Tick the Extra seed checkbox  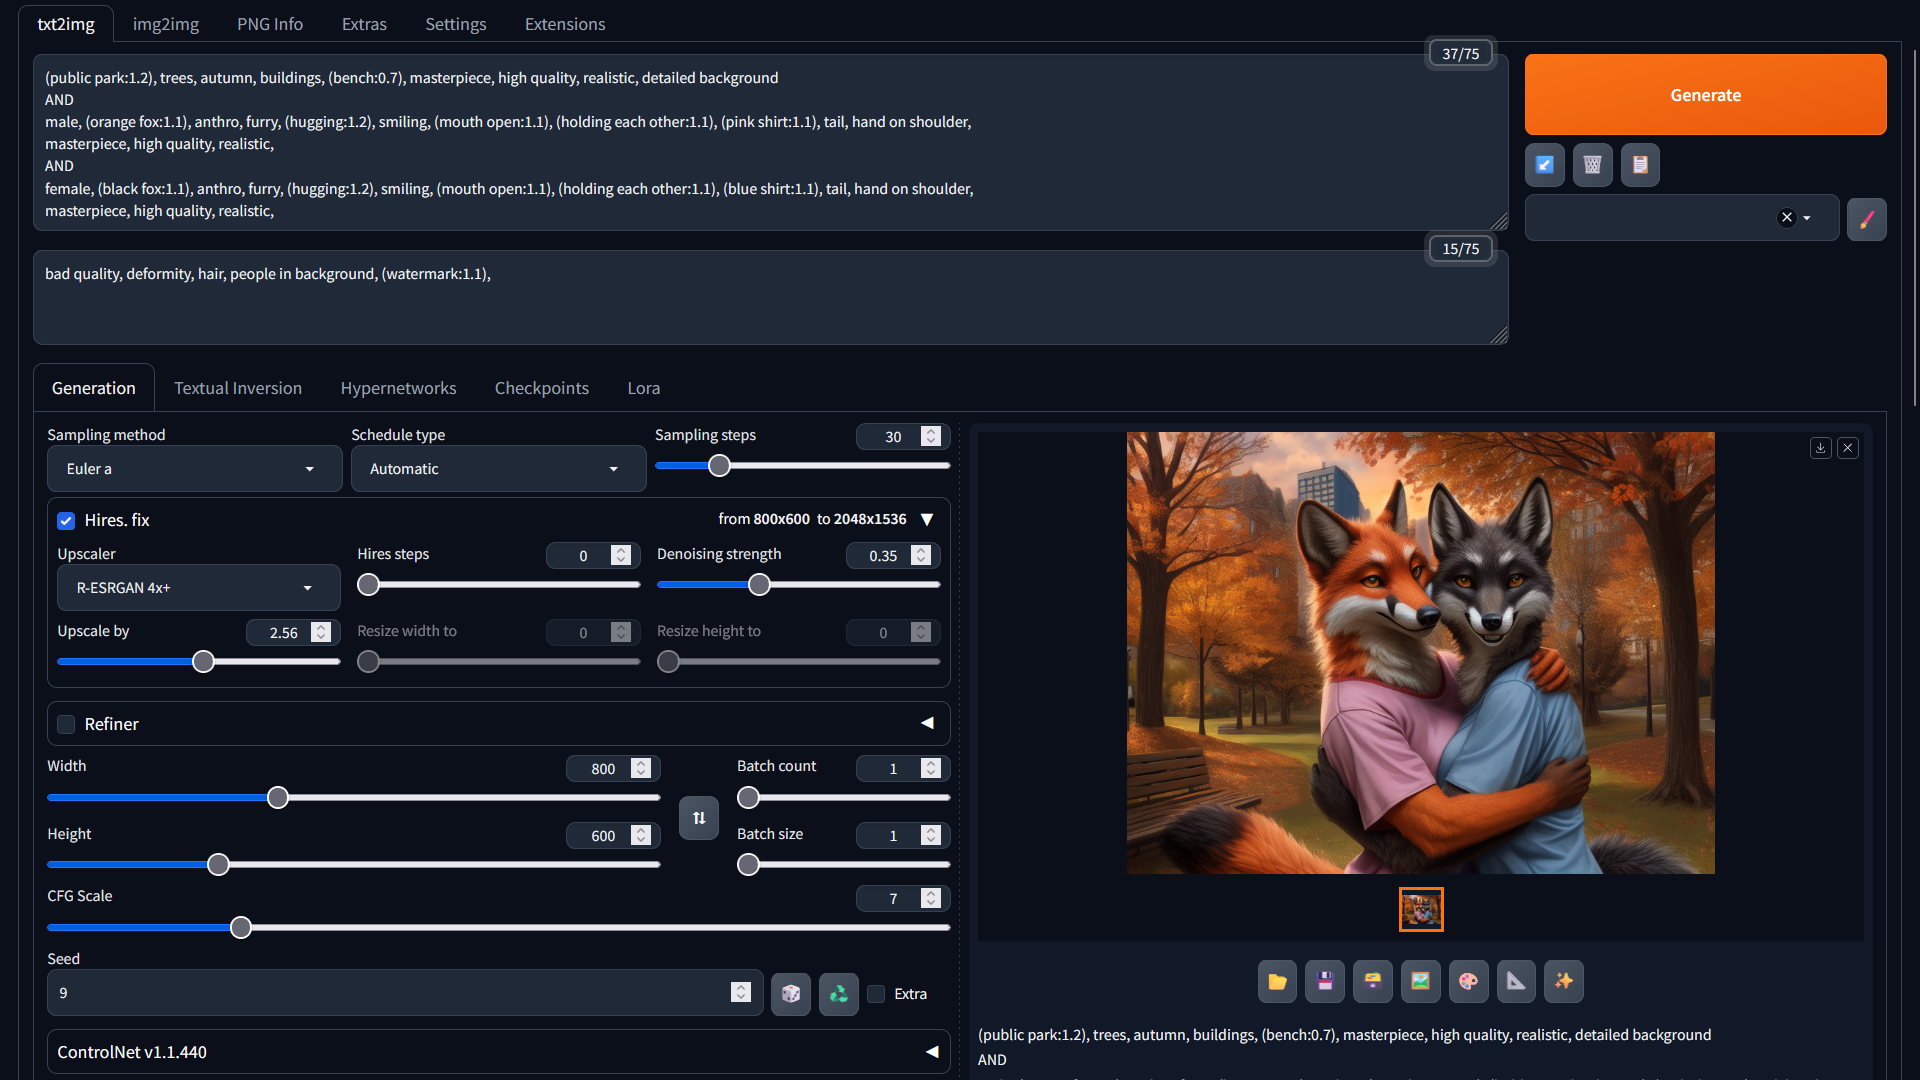click(x=876, y=994)
